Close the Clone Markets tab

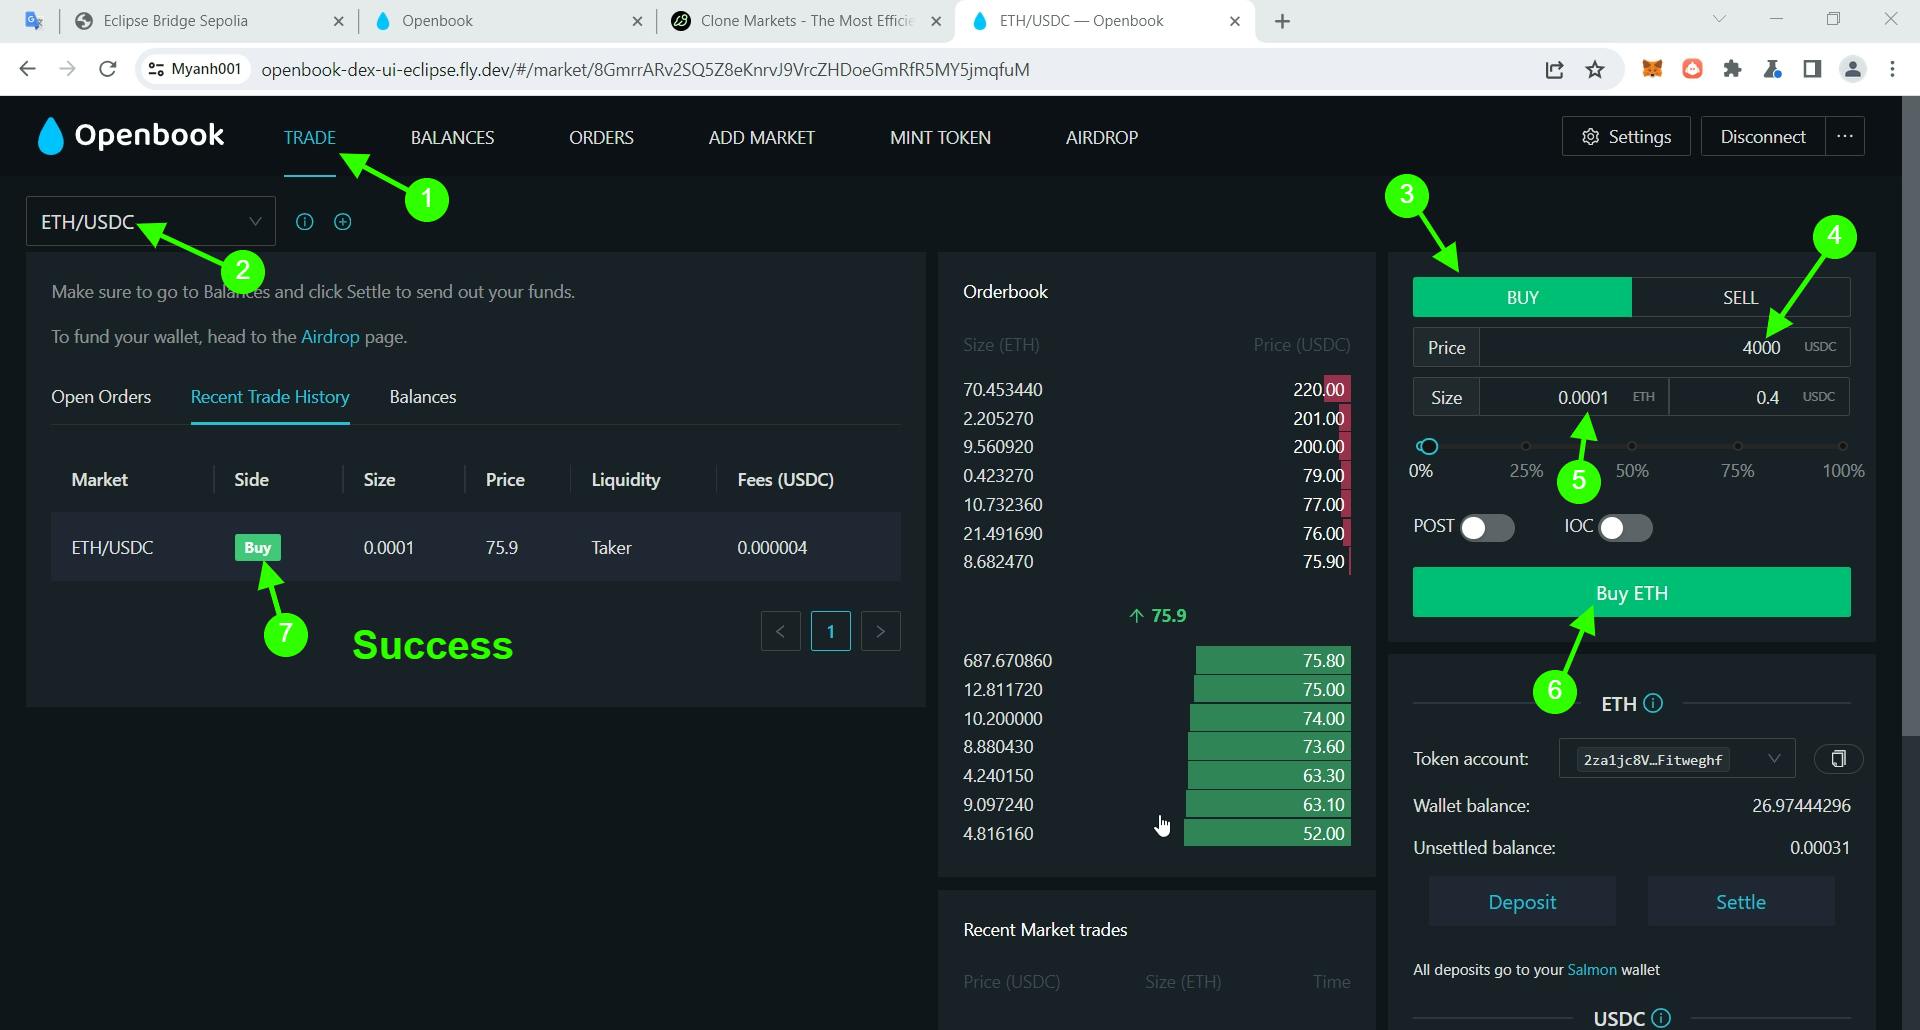coord(936,21)
